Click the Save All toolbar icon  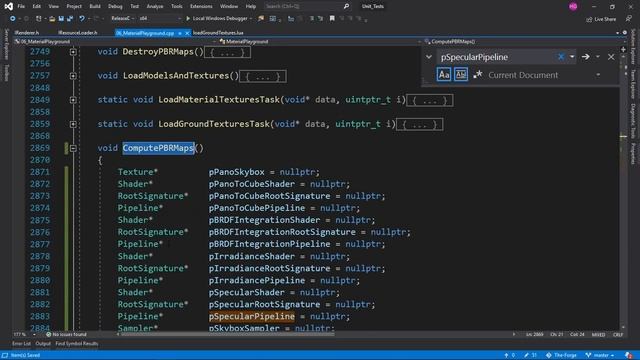click(70, 18)
